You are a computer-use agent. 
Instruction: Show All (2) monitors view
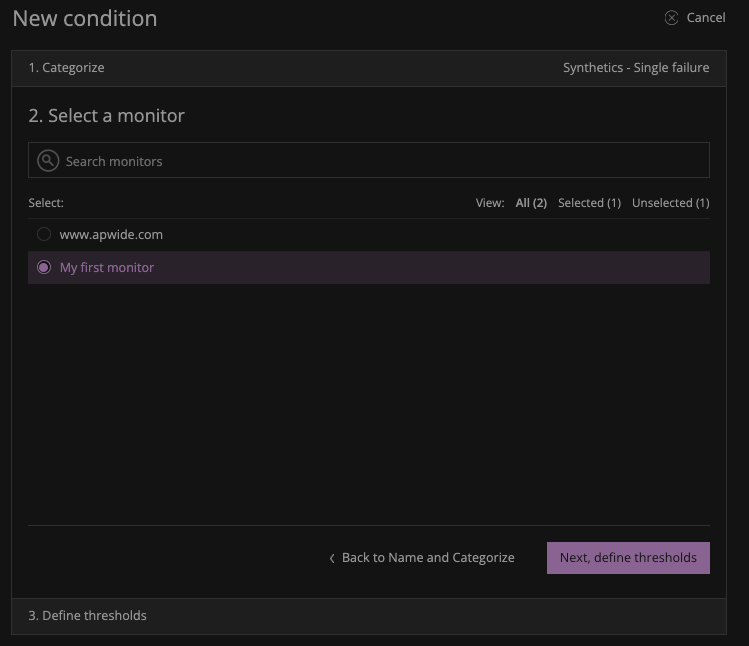(x=531, y=203)
